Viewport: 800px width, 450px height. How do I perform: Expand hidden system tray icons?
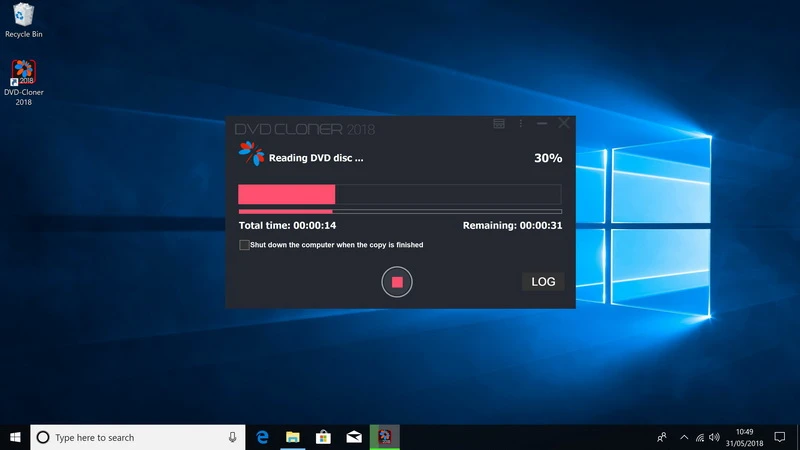[x=684, y=437]
